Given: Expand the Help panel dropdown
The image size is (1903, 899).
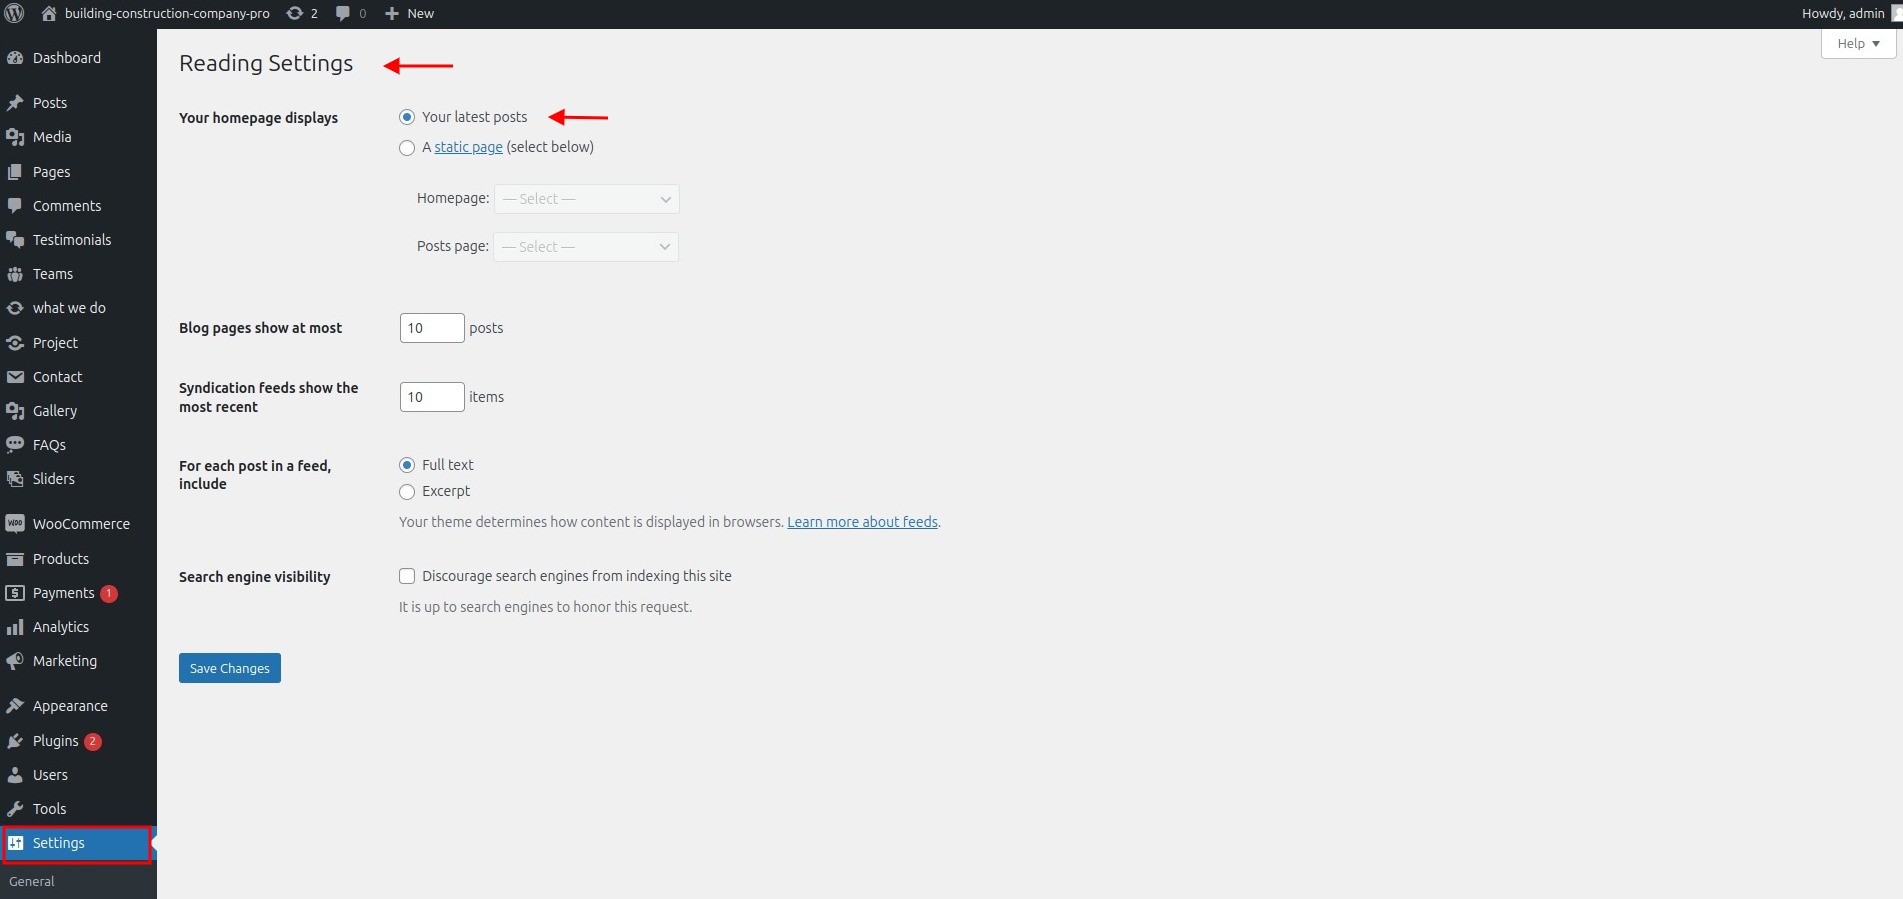Looking at the screenshot, I should [x=1858, y=44].
